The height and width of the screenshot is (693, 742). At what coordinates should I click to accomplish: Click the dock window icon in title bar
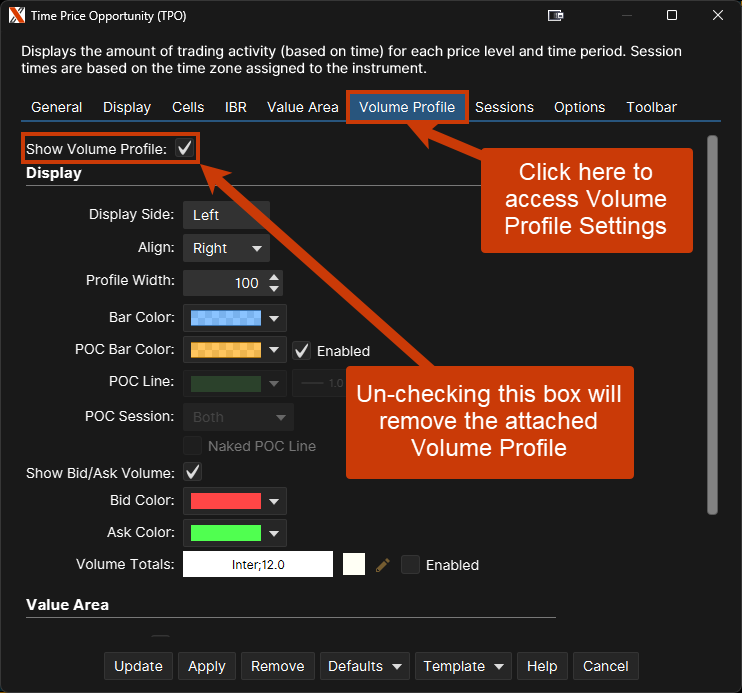click(x=556, y=15)
